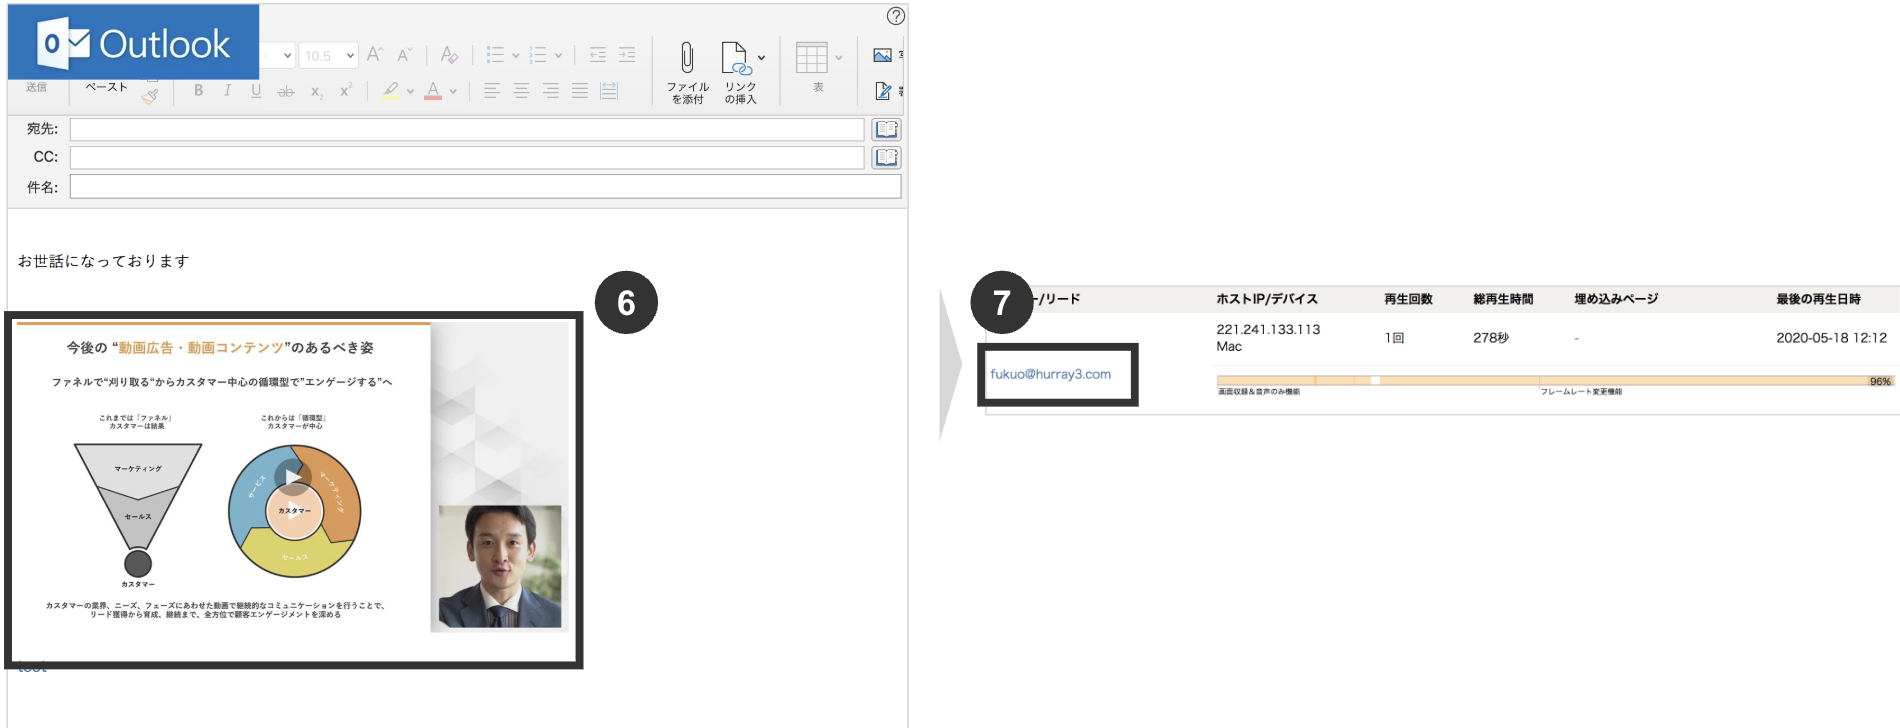Click the insert picture icon
This screenshot has height=728, width=1900.
[882, 55]
